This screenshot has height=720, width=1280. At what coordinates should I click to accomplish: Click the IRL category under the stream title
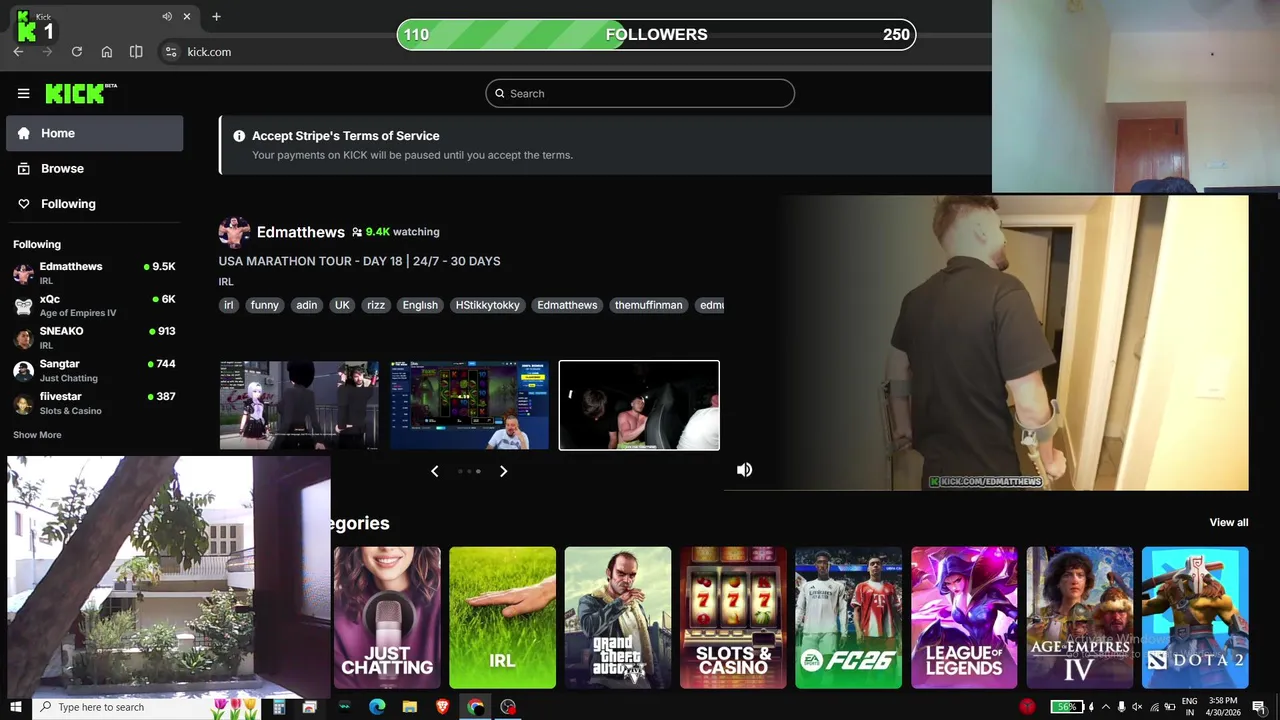pyautogui.click(x=226, y=282)
